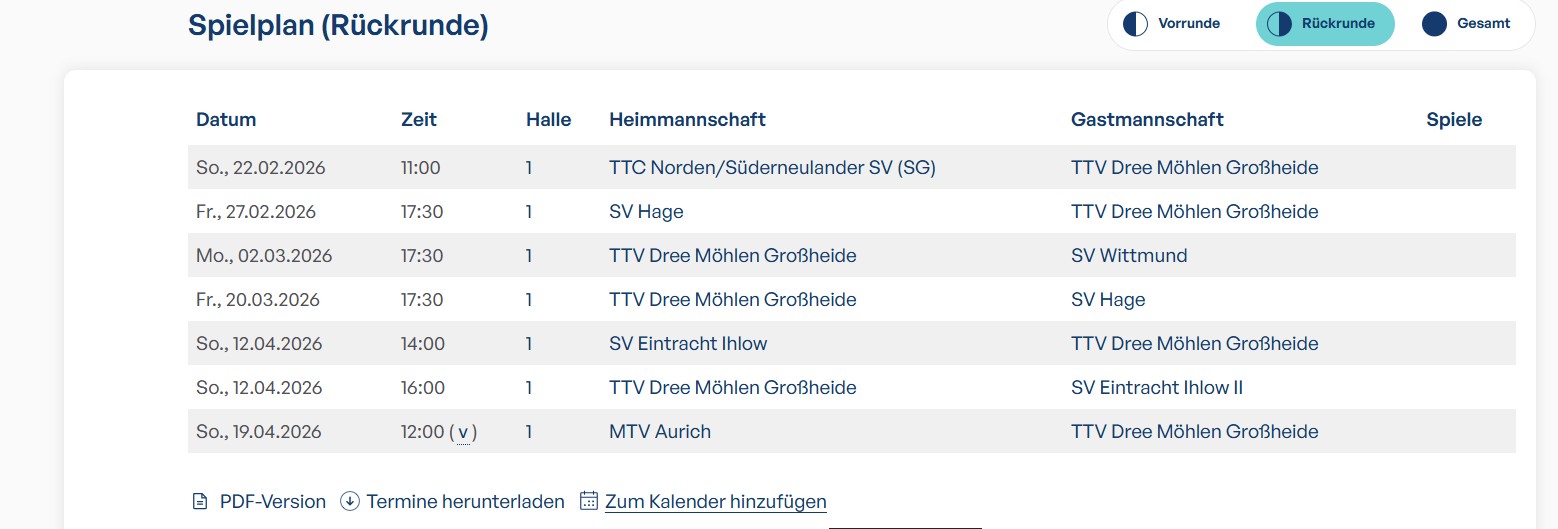Click the SV Eintracht Ihlow II entry
Image resolution: width=1558 pixels, height=529 pixels.
pos(1157,388)
